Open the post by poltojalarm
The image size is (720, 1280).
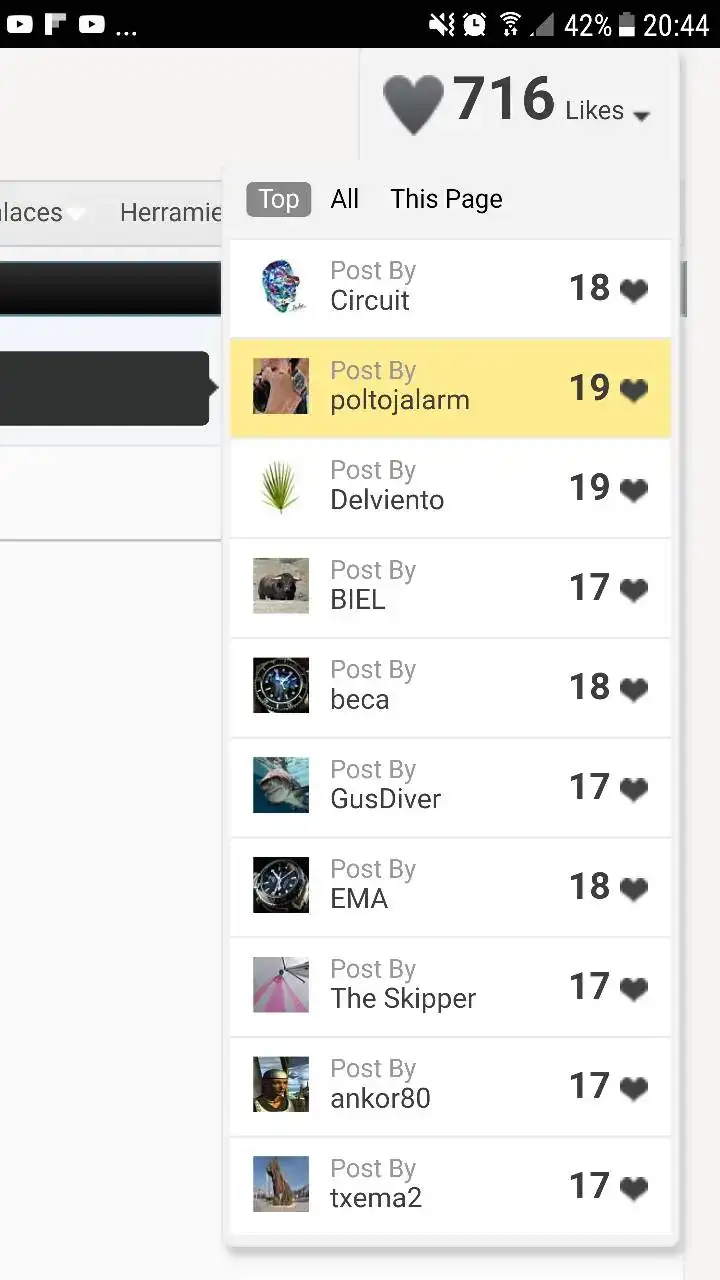[x=450, y=387]
